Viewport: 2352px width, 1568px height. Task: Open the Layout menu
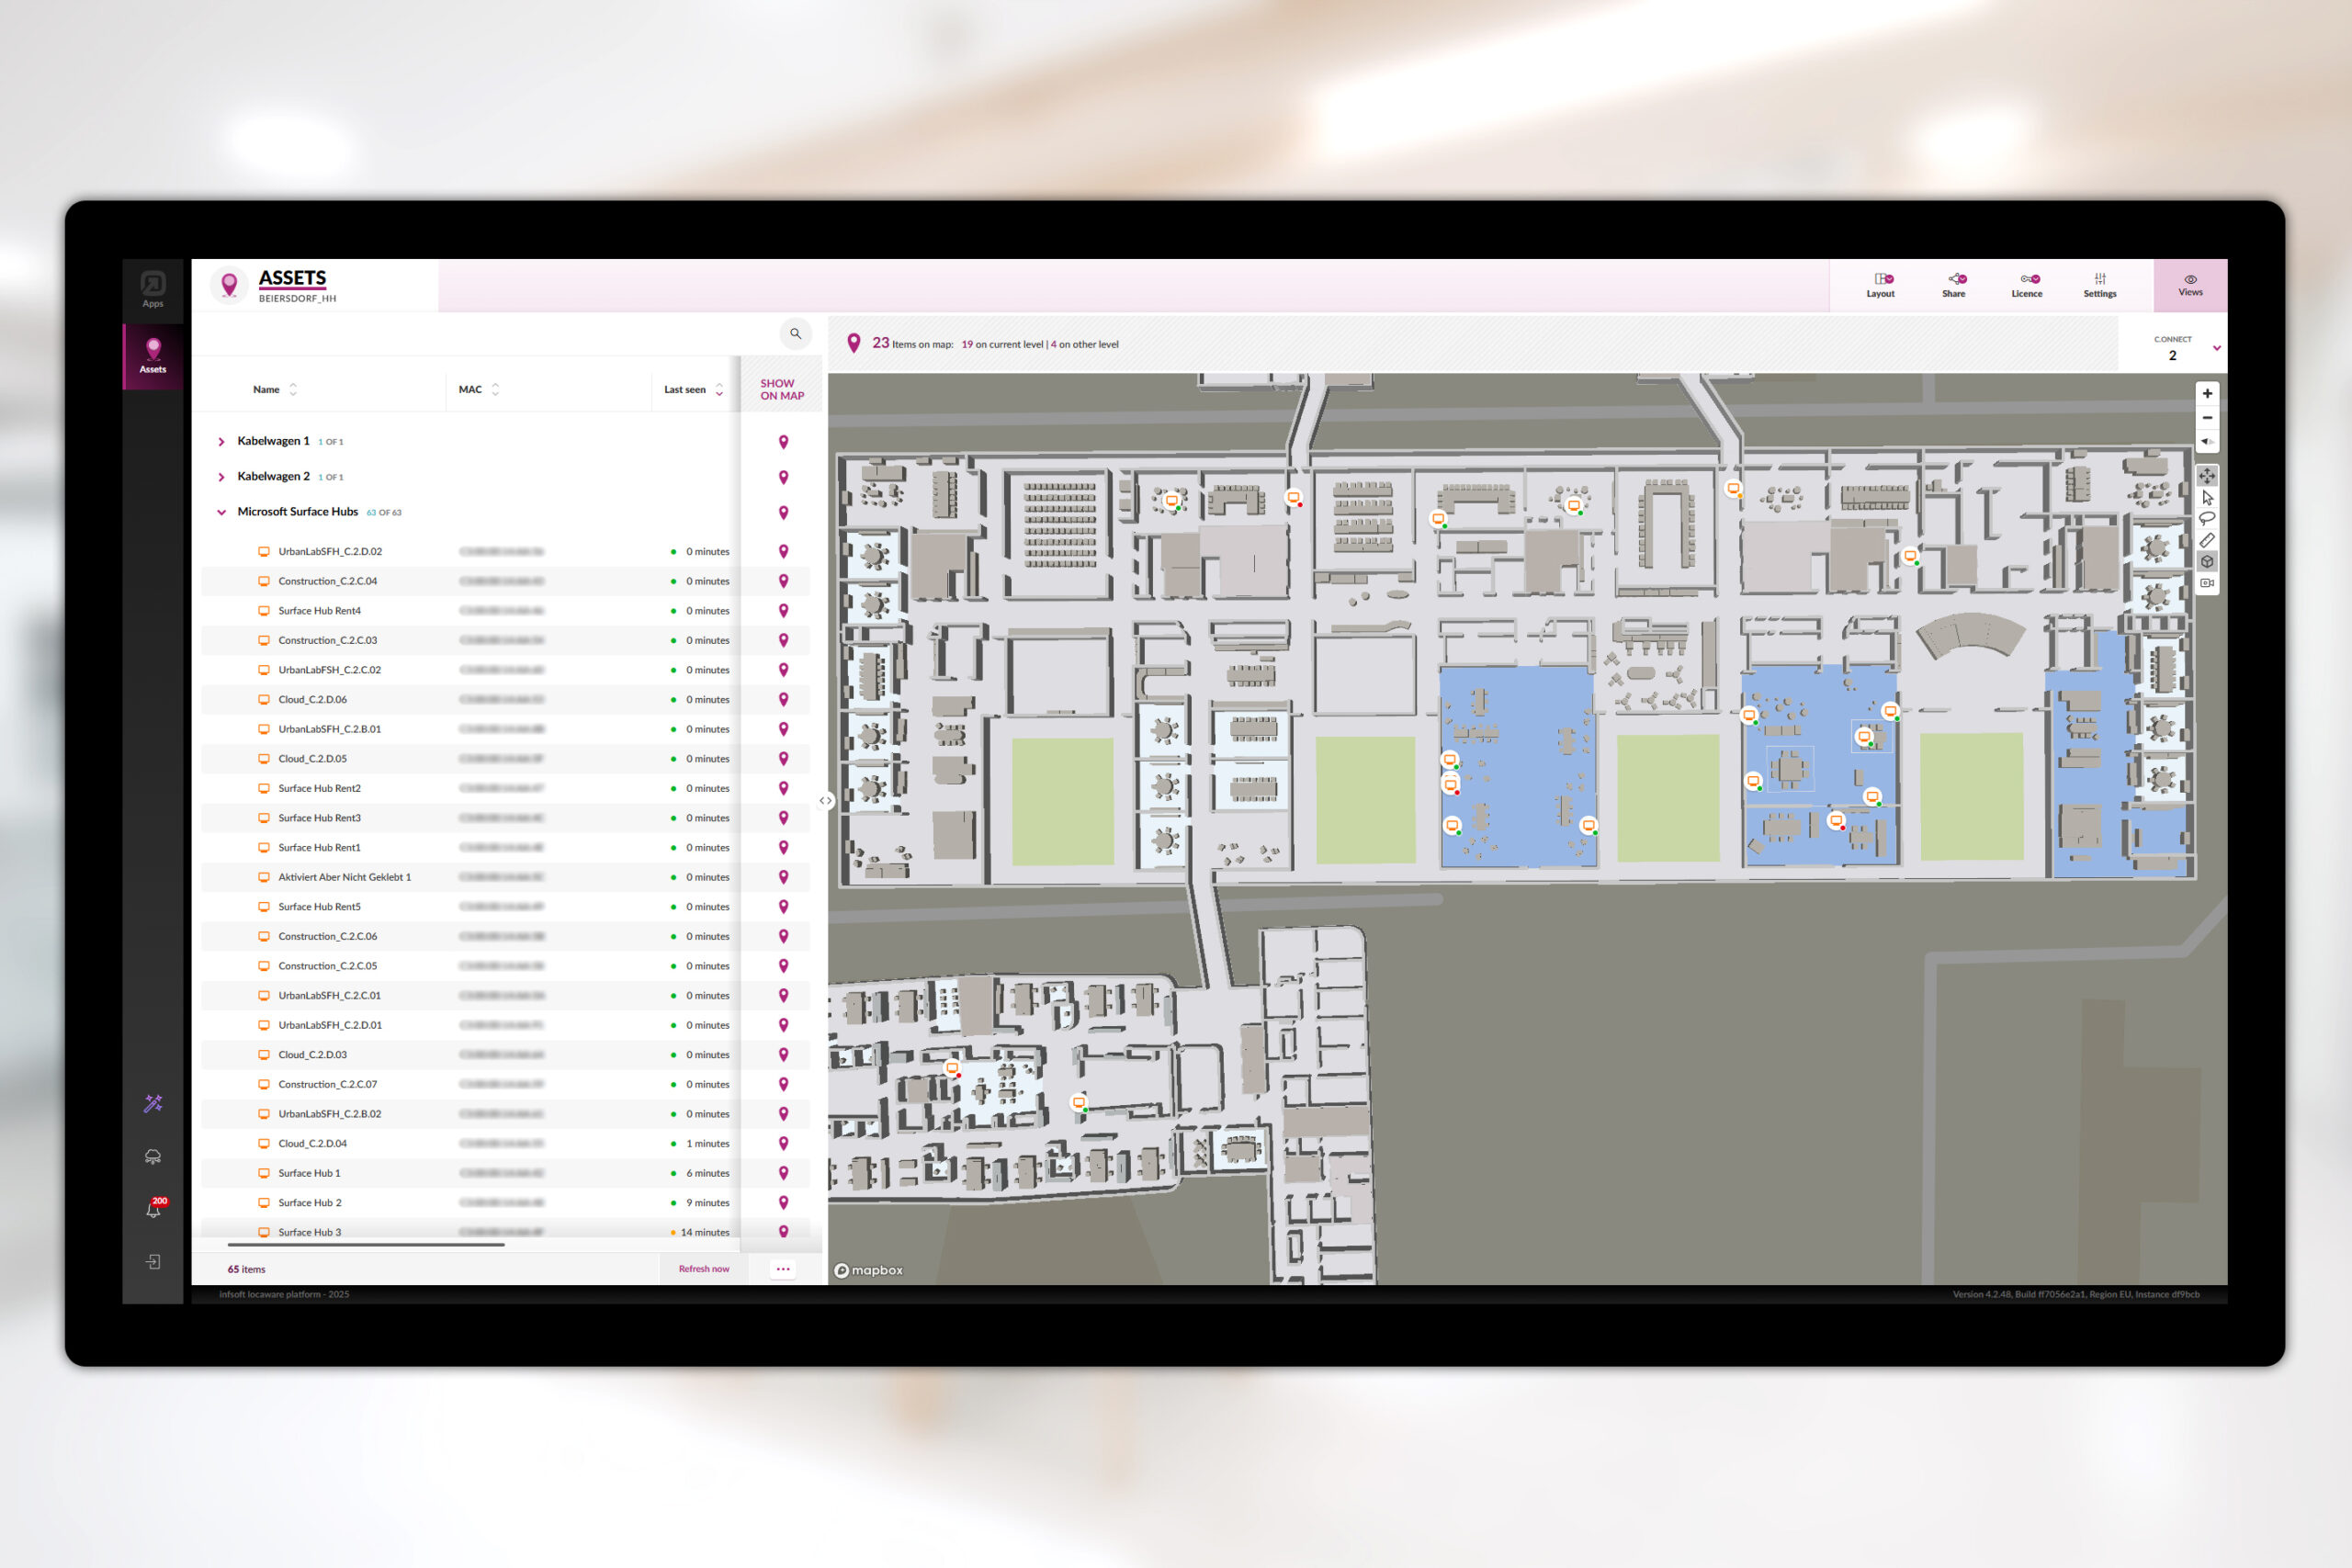pos(1880,285)
